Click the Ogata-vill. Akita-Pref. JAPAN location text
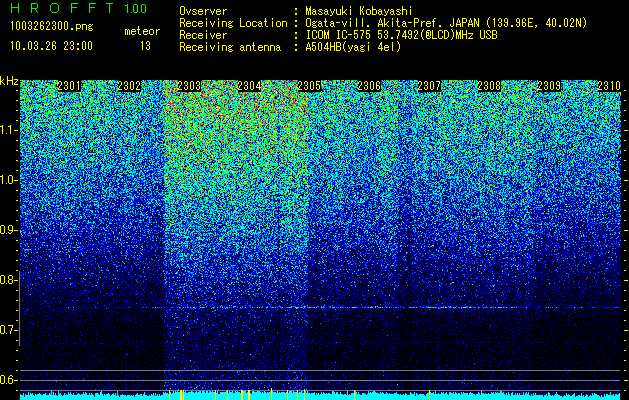Viewport: 629px width, 400px height. coord(446,23)
